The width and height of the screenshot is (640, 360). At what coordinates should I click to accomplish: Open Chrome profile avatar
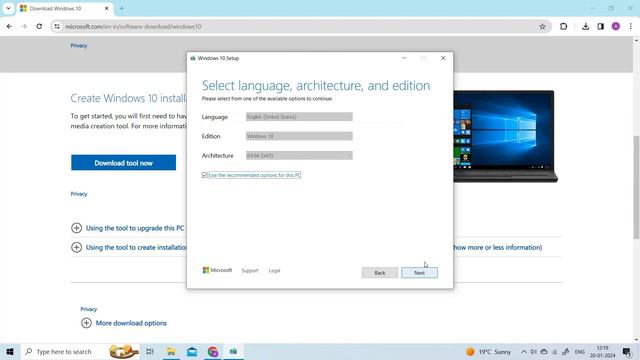pyautogui.click(x=616, y=27)
